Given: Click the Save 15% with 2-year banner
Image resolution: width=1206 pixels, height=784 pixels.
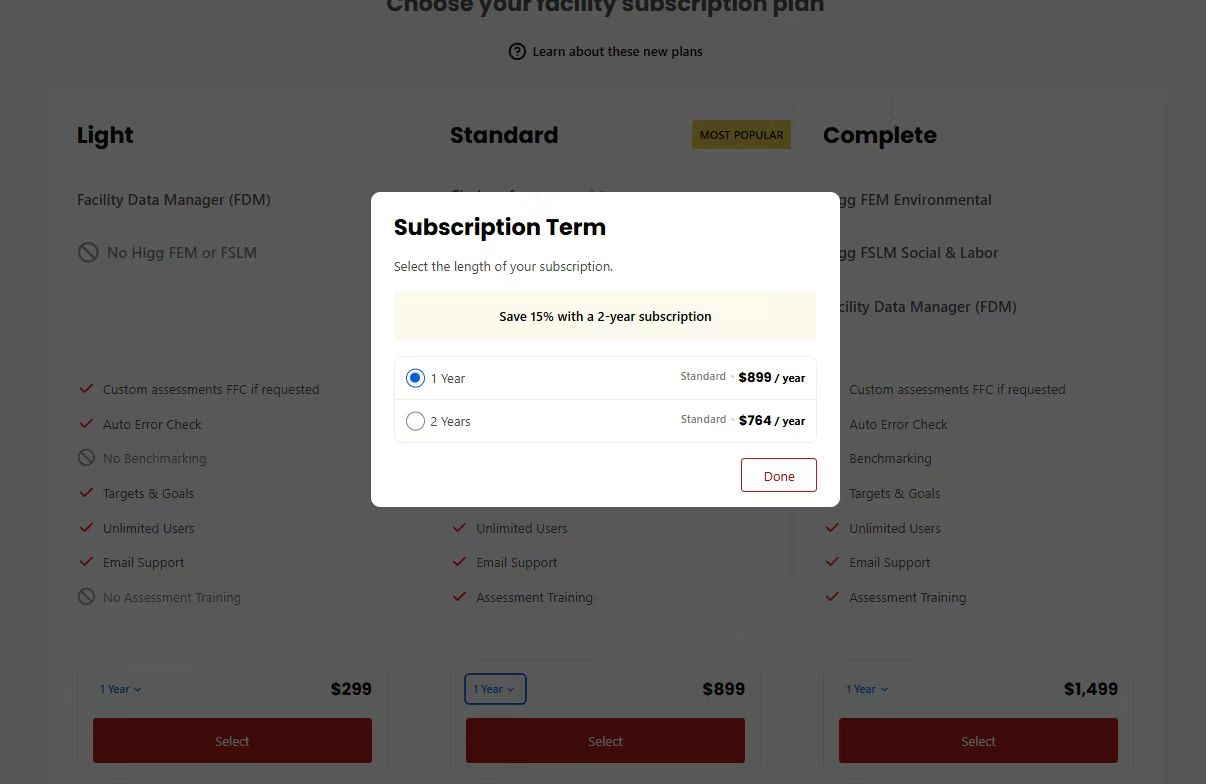Looking at the screenshot, I should pyautogui.click(x=605, y=316).
